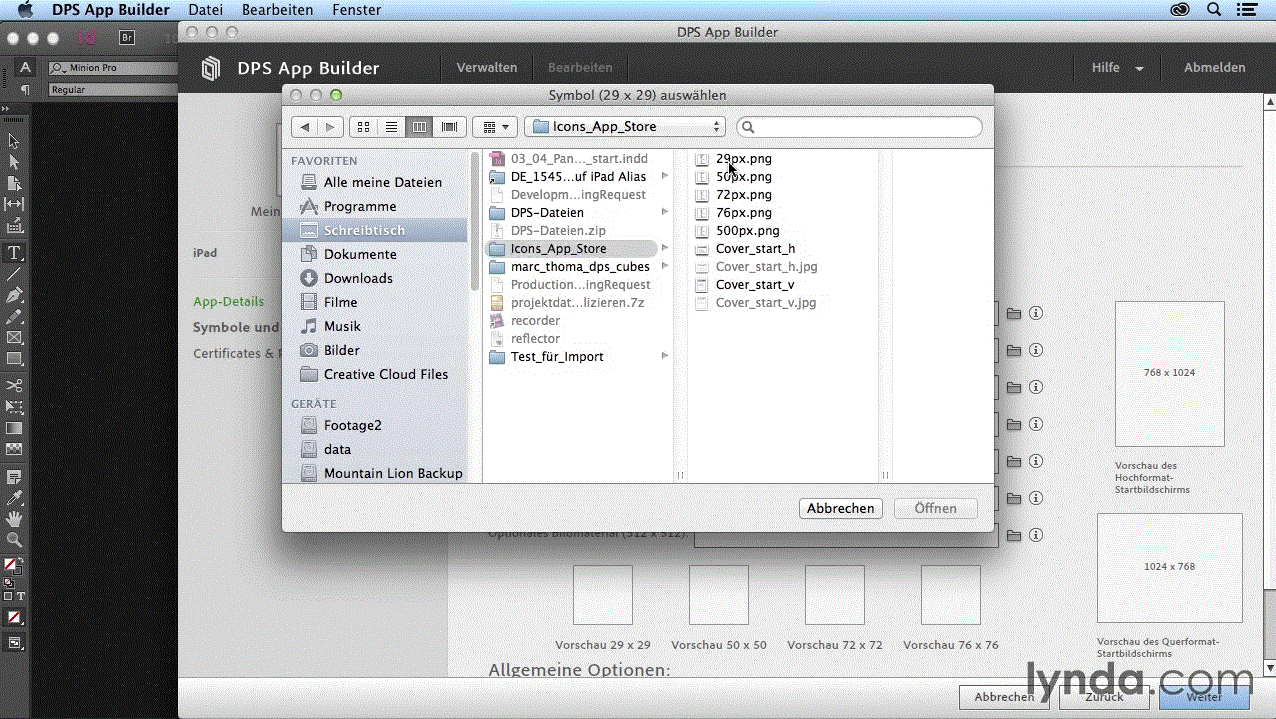Select Dokumente in the sidebar
Image resolution: width=1276 pixels, height=719 pixels.
(360, 254)
